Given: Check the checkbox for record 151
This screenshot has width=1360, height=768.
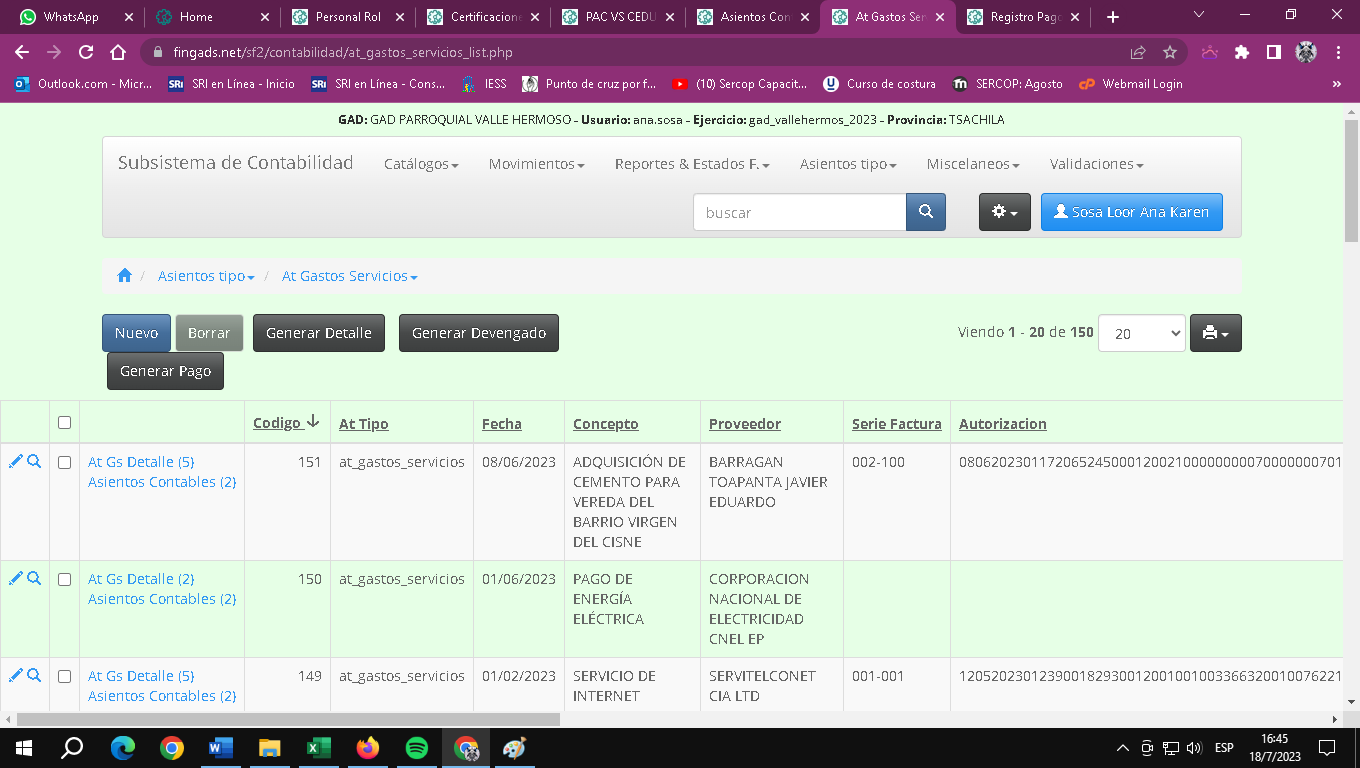Looking at the screenshot, I should pos(64,462).
